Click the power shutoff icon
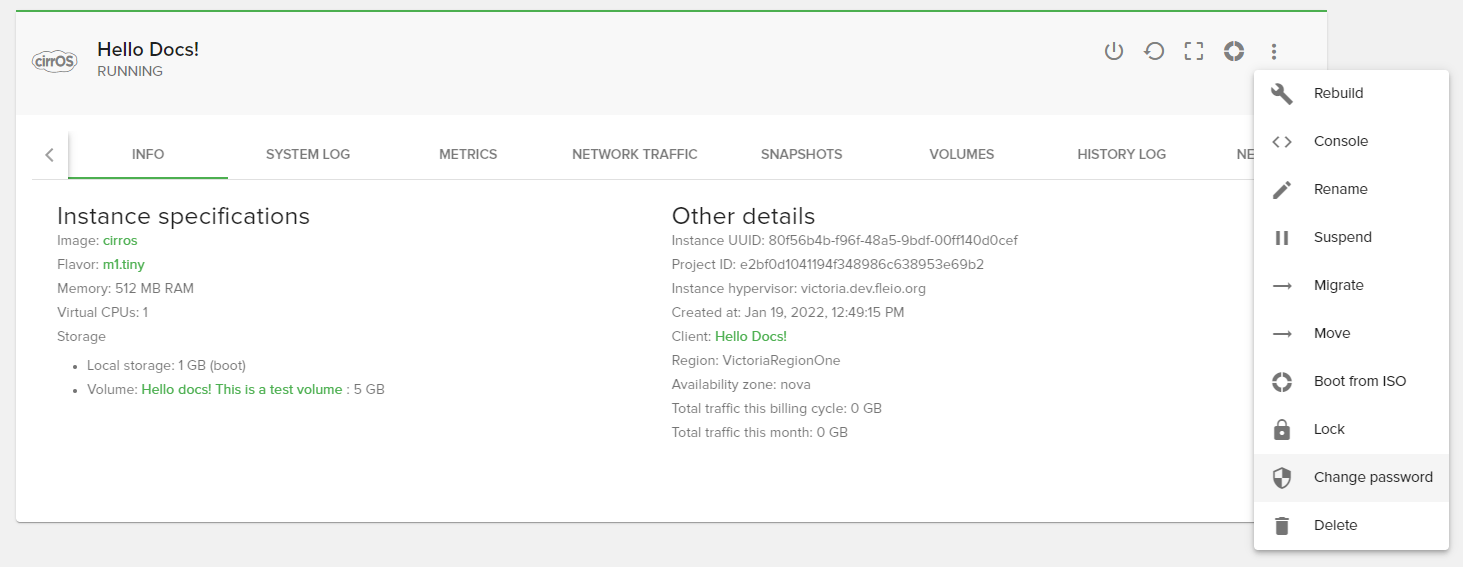Image resolution: width=1463 pixels, height=567 pixels. [1114, 51]
